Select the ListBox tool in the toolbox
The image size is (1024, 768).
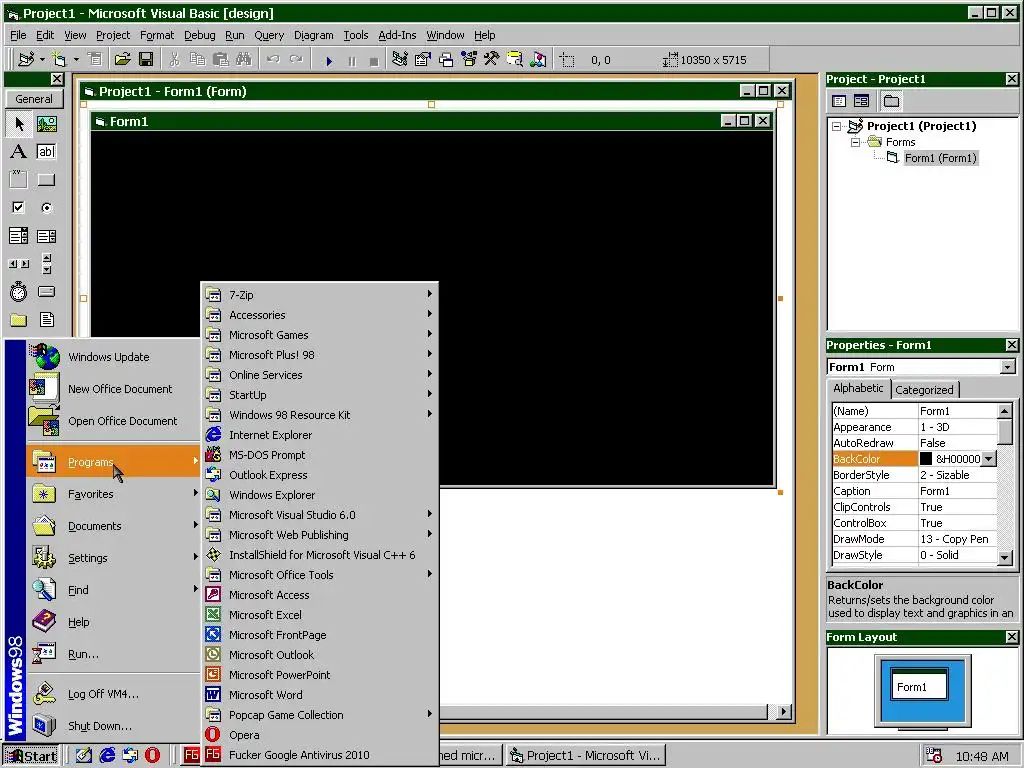46,236
